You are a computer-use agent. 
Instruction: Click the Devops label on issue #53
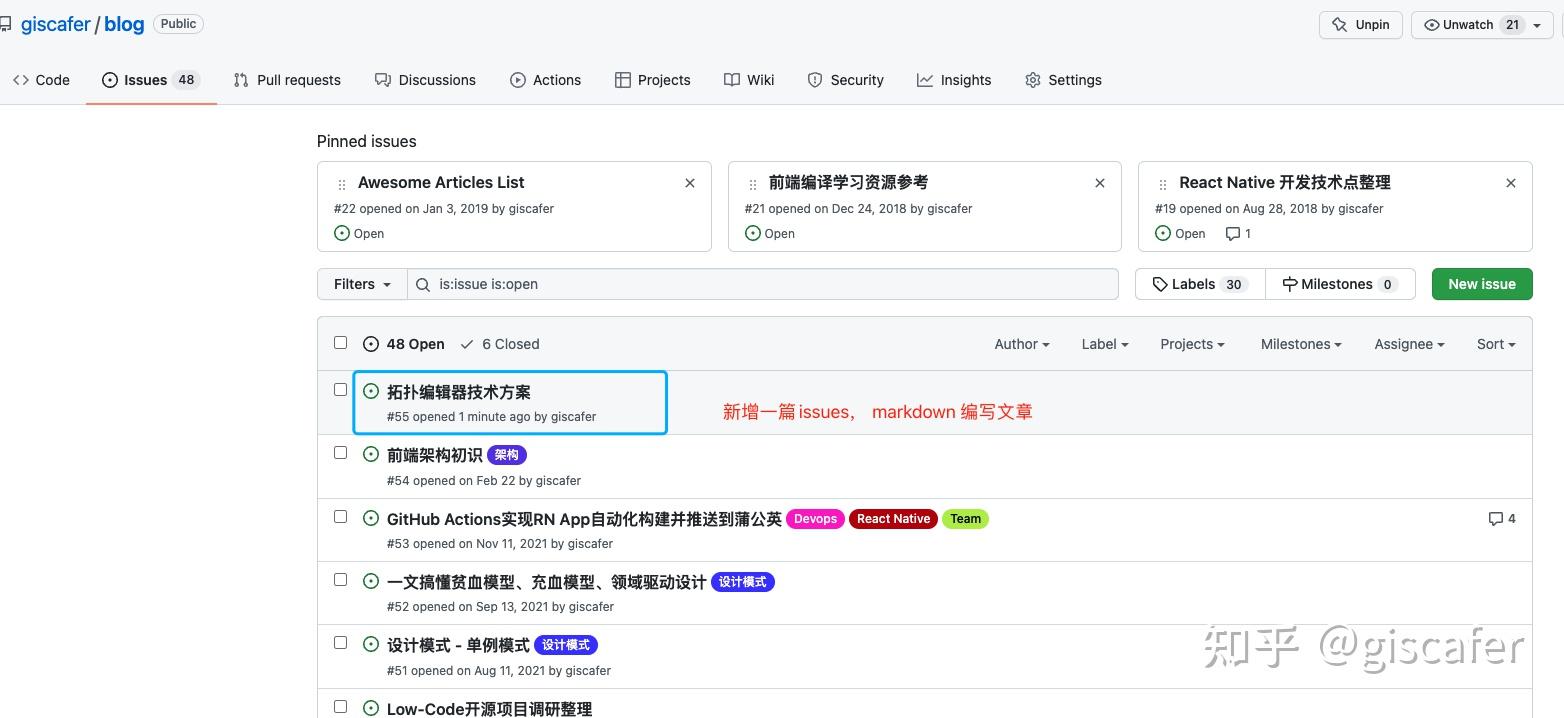[x=815, y=518]
